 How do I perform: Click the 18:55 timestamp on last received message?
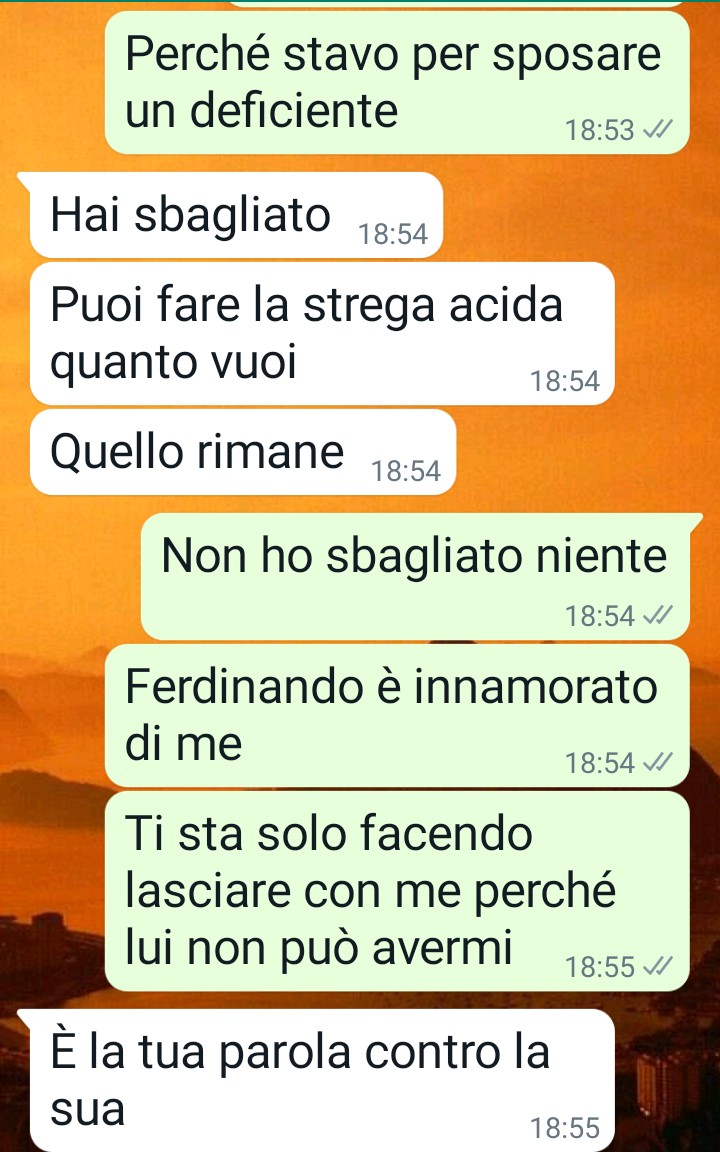pyautogui.click(x=565, y=1128)
